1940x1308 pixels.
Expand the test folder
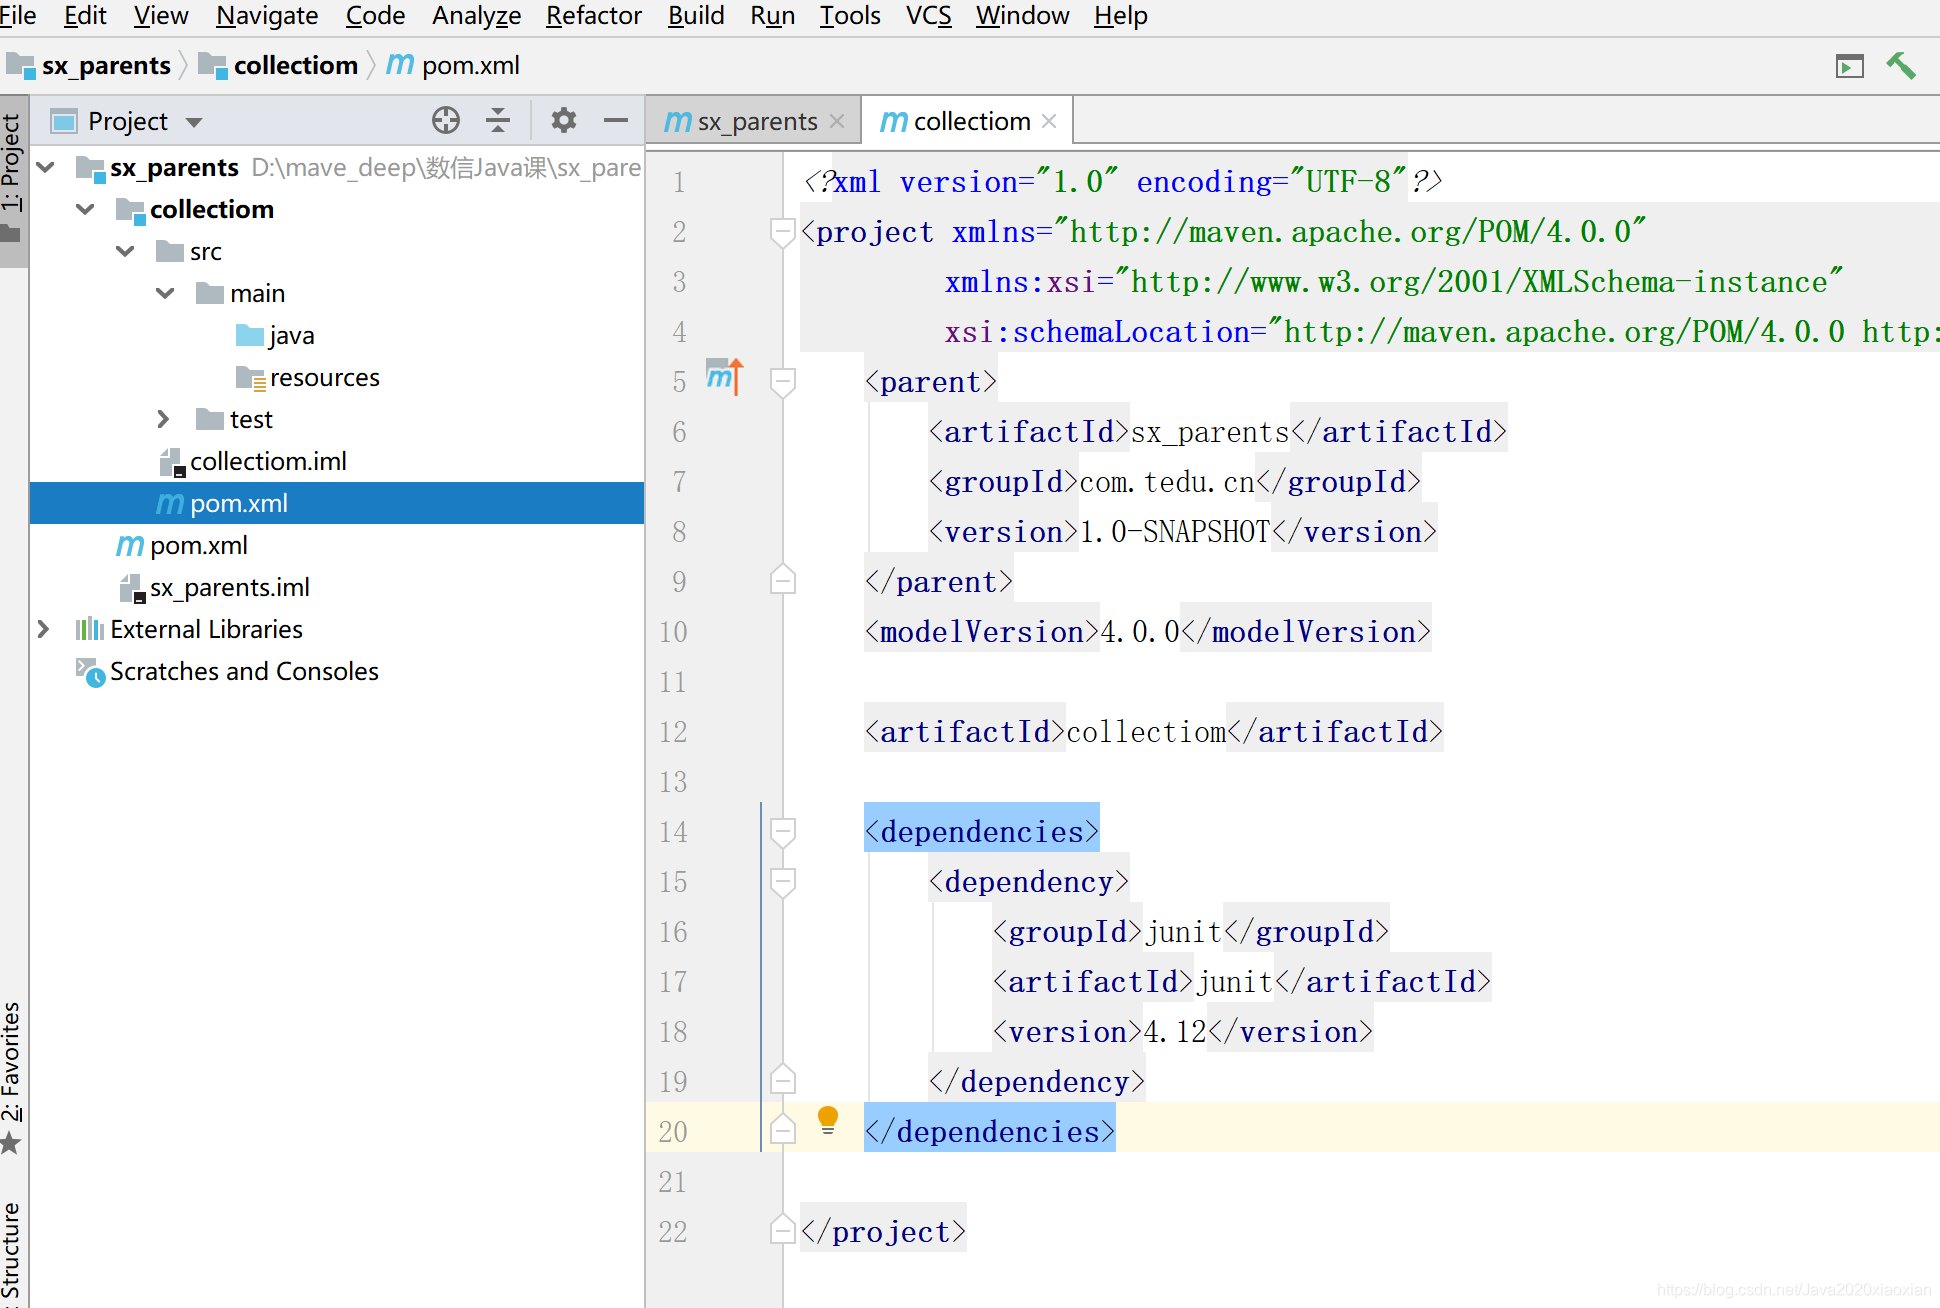pos(163,419)
